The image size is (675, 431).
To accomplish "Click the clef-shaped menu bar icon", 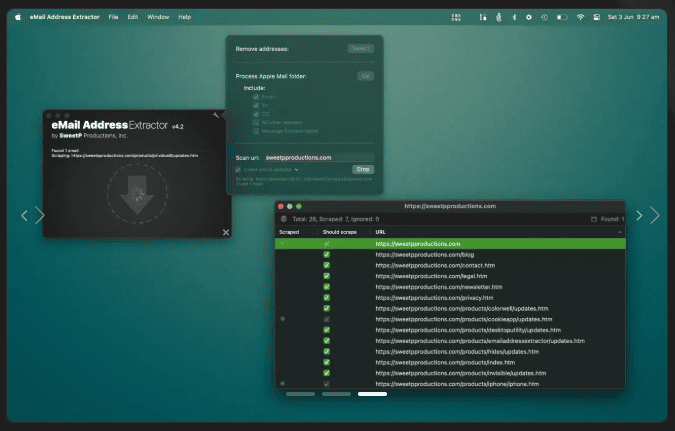I will coord(499,17).
